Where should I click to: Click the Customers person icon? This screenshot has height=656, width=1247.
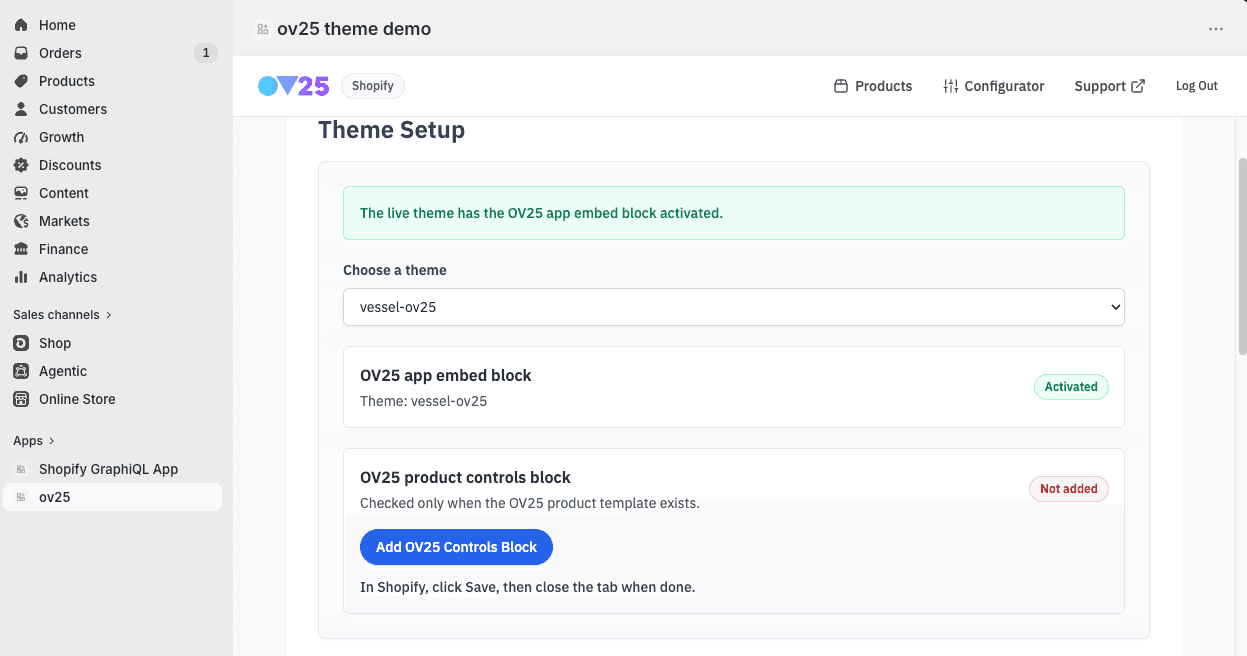[21, 109]
